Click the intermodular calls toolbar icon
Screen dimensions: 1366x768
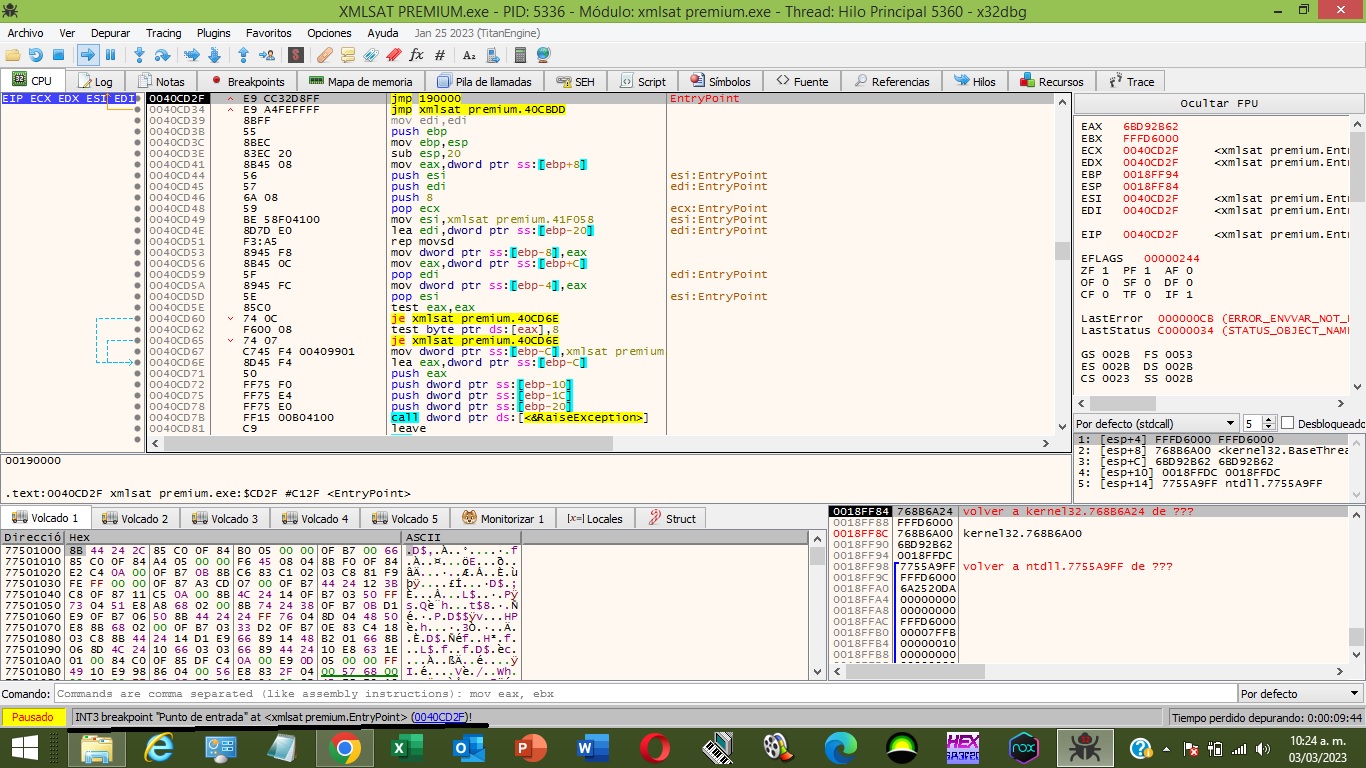[x=491, y=55]
